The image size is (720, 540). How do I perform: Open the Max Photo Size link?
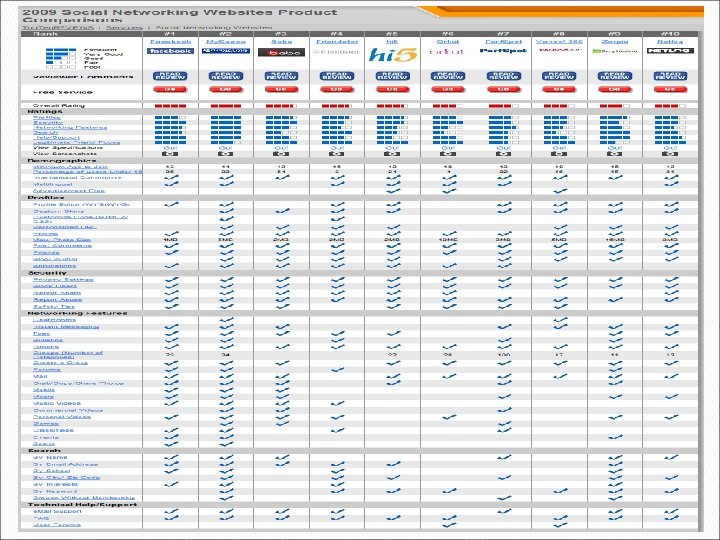tap(62, 239)
